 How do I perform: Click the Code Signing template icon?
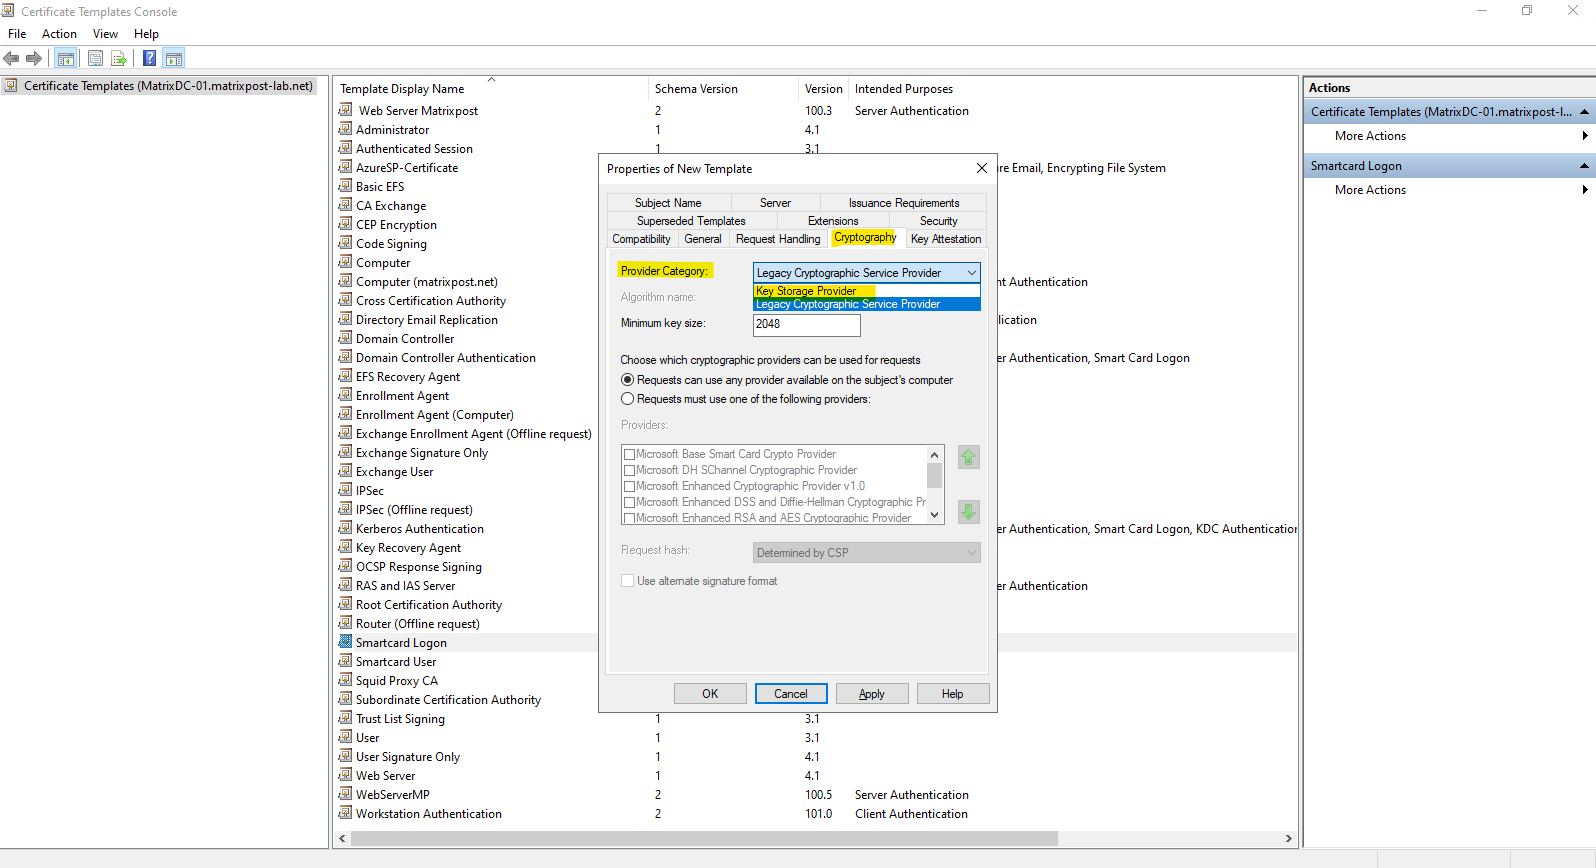pyautogui.click(x=345, y=243)
